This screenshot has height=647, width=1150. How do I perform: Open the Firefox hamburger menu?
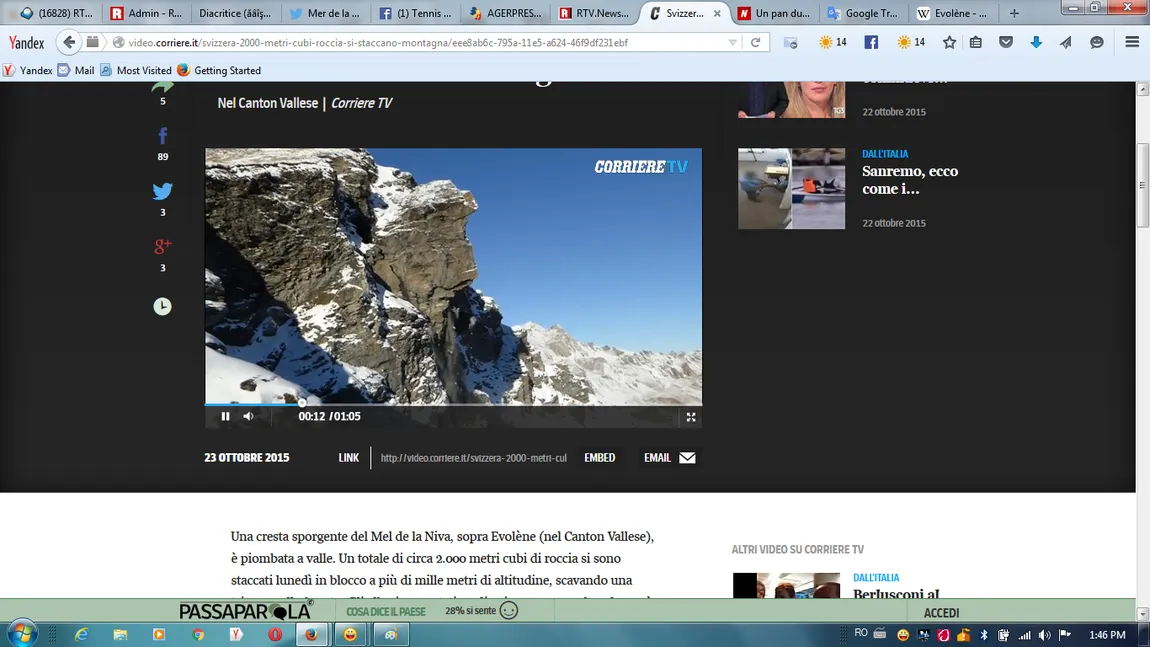[1132, 43]
